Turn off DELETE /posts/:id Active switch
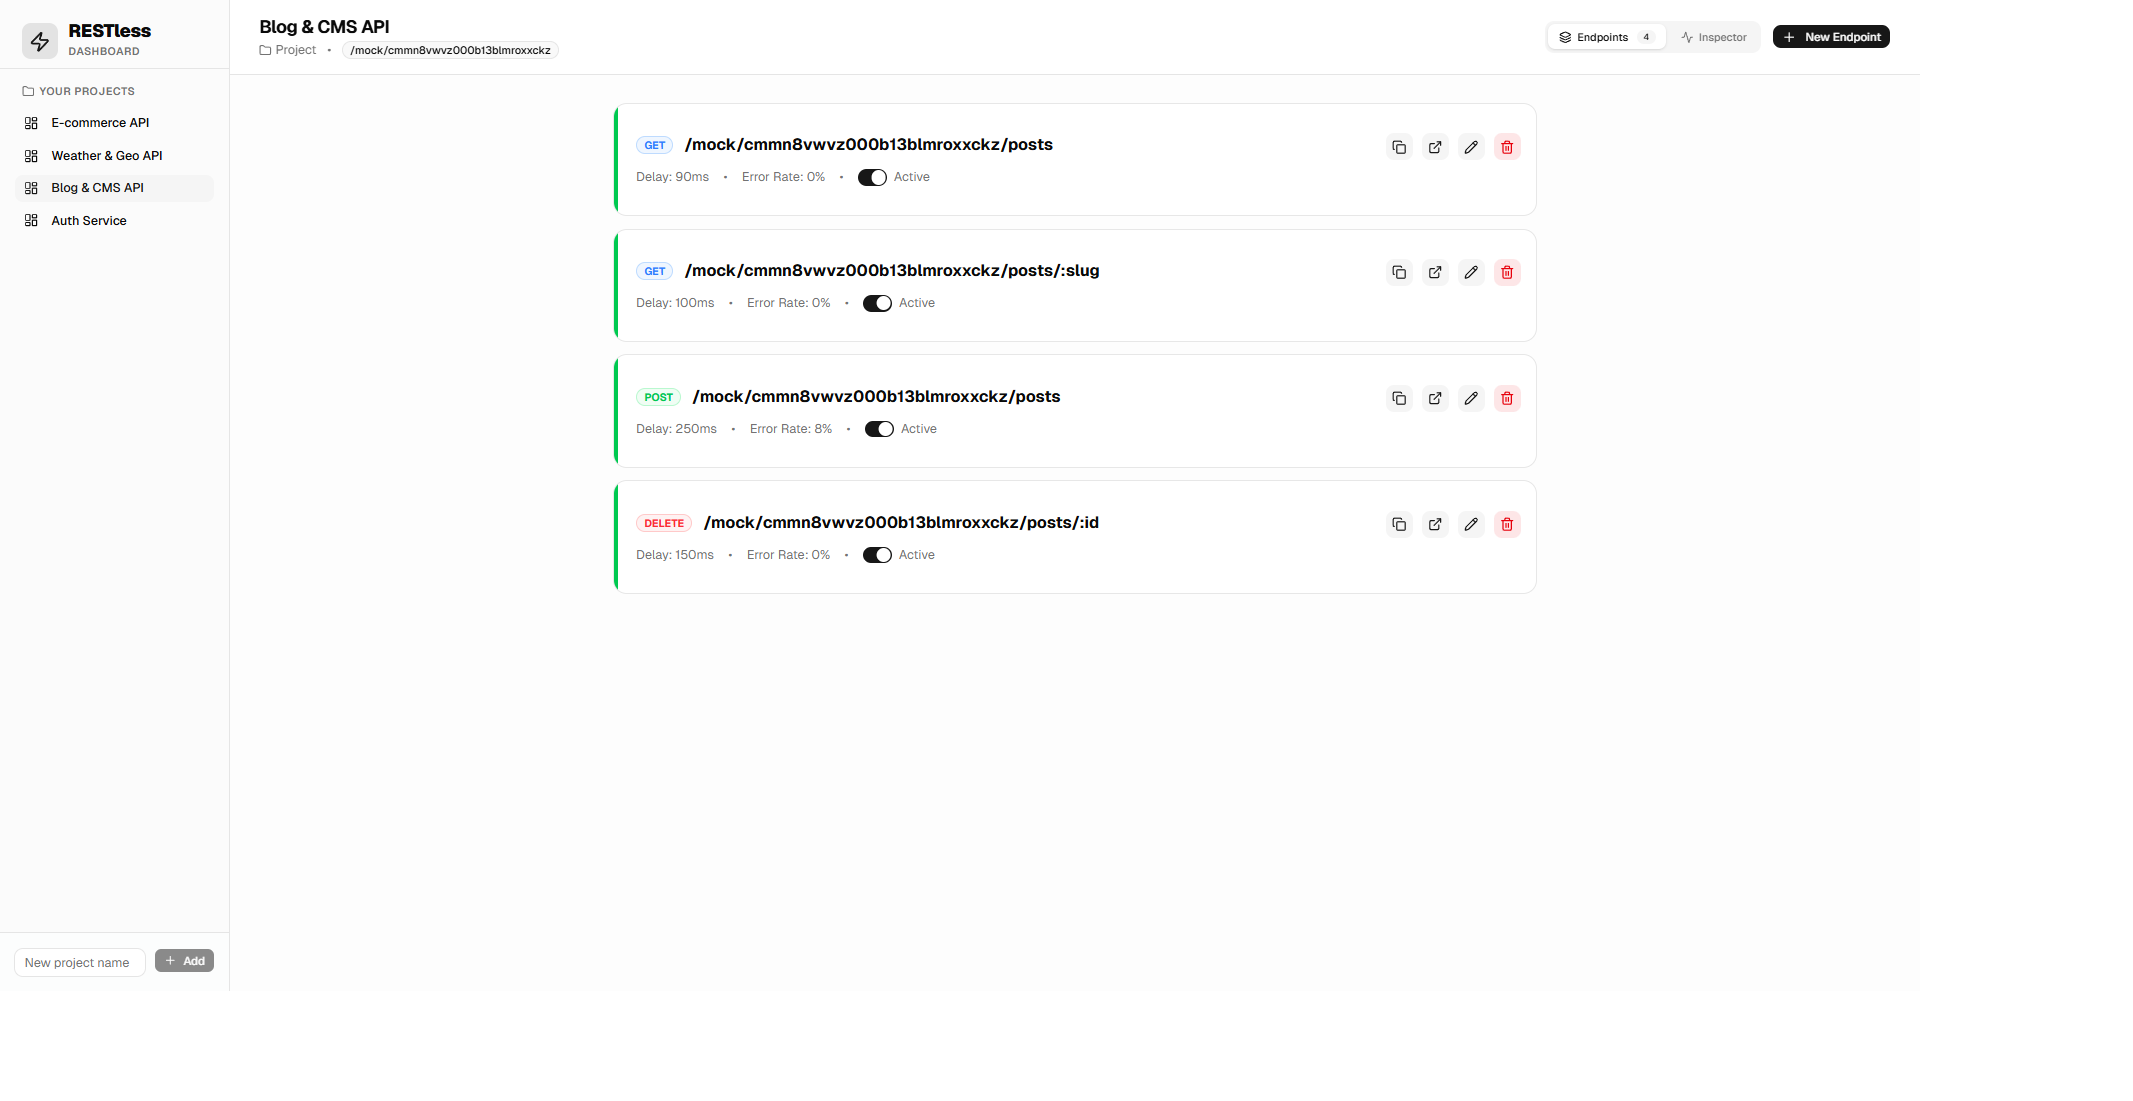Viewport: 2133px width, 1101px height. pyautogui.click(x=877, y=556)
